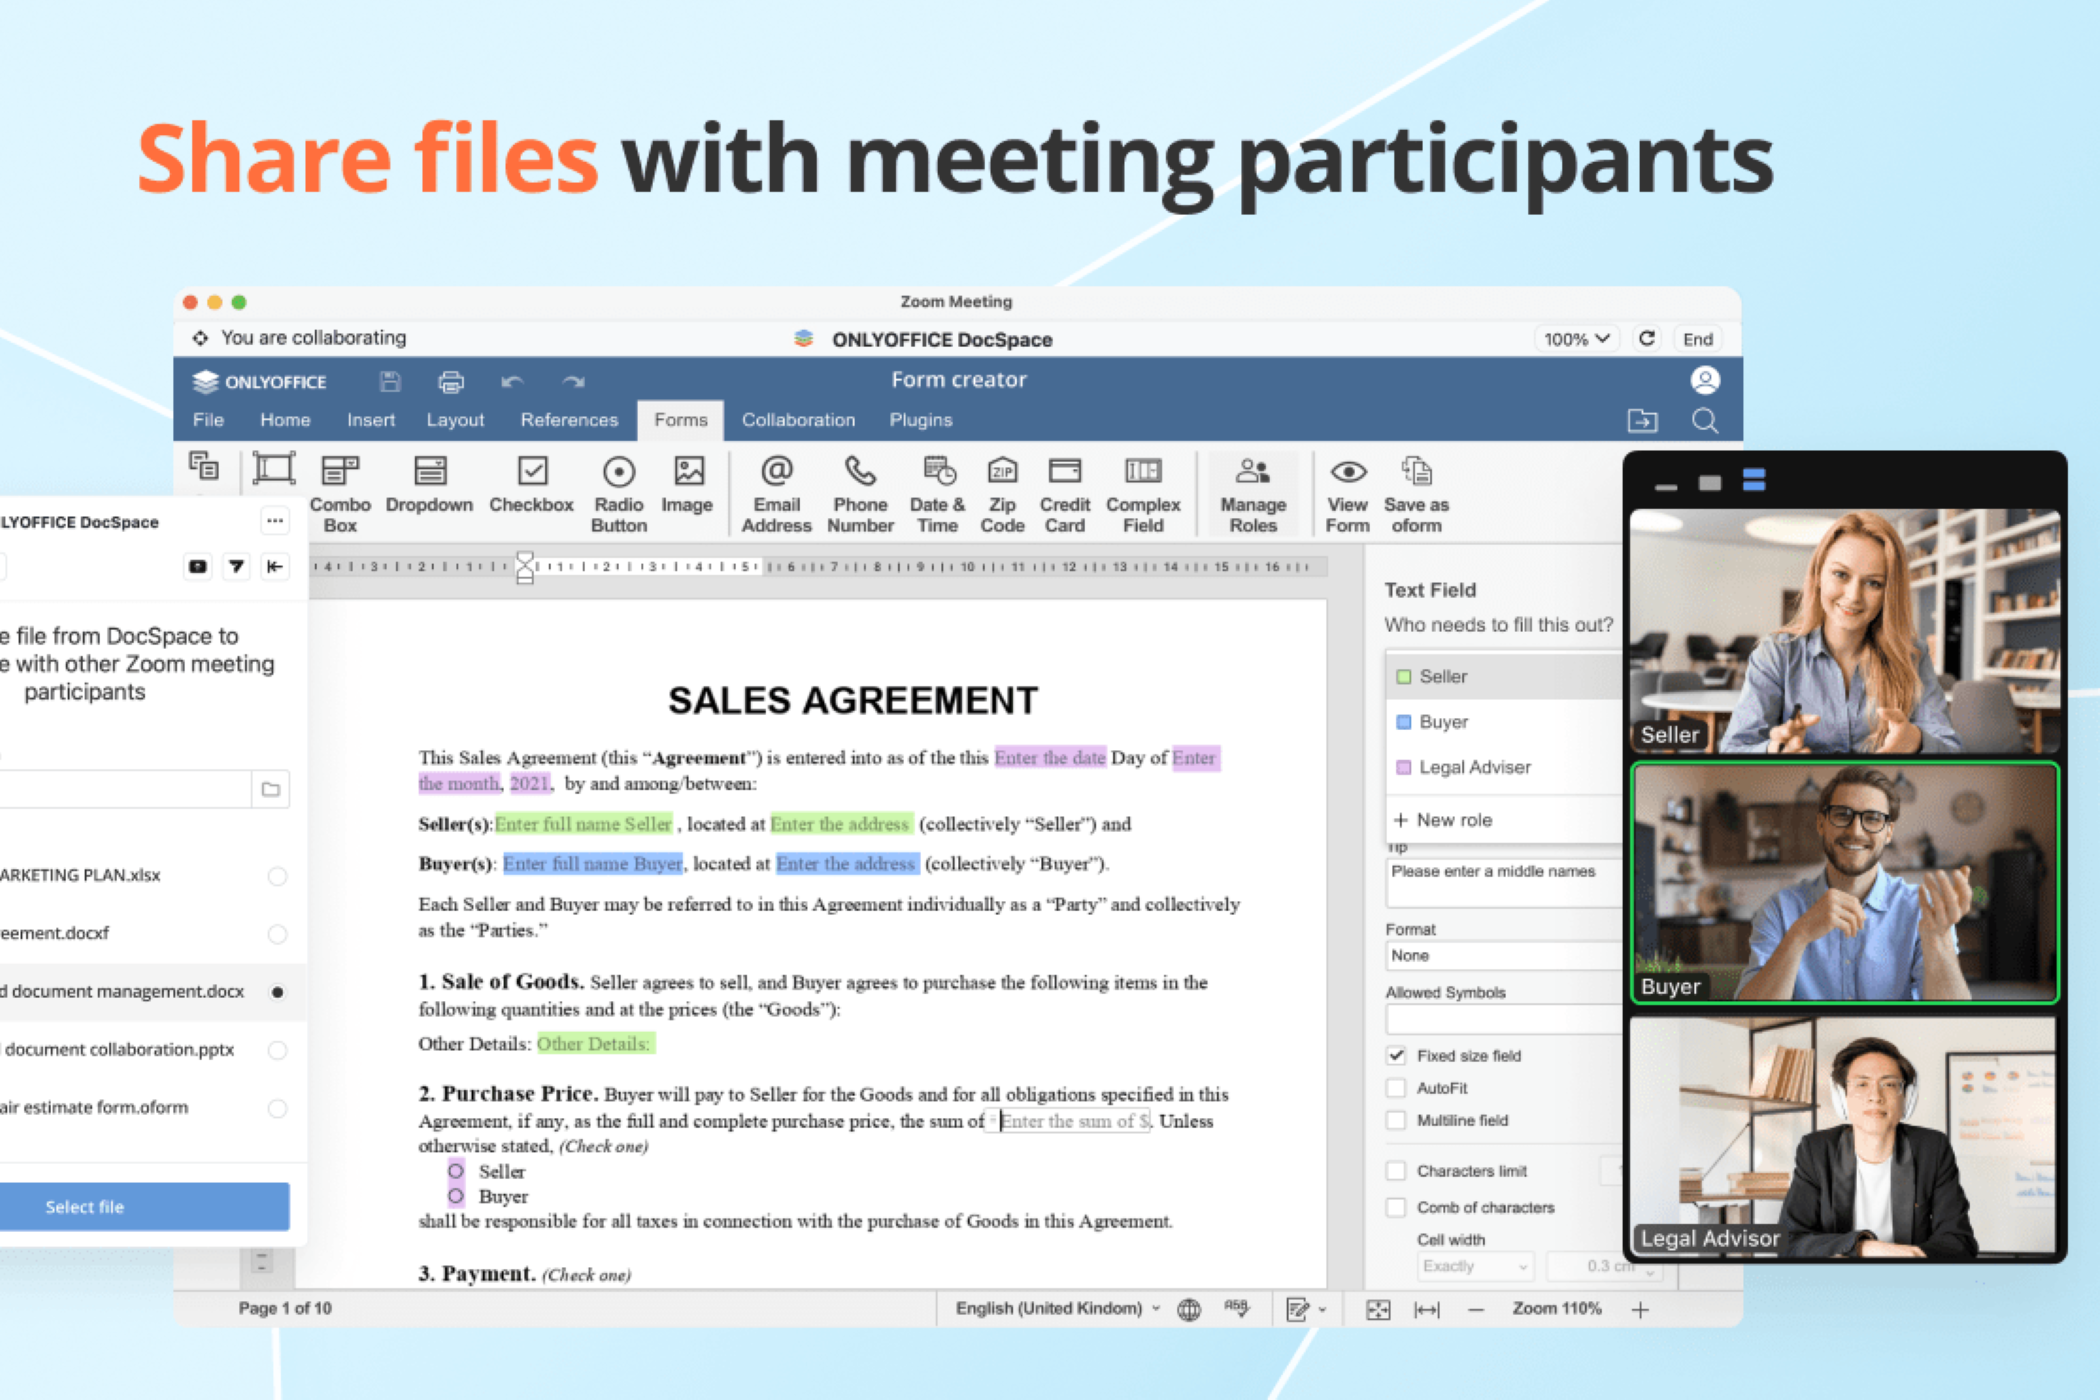This screenshot has width=2100, height=1400.
Task: Open the Cell width Exactly dropdown
Action: (1475, 1266)
